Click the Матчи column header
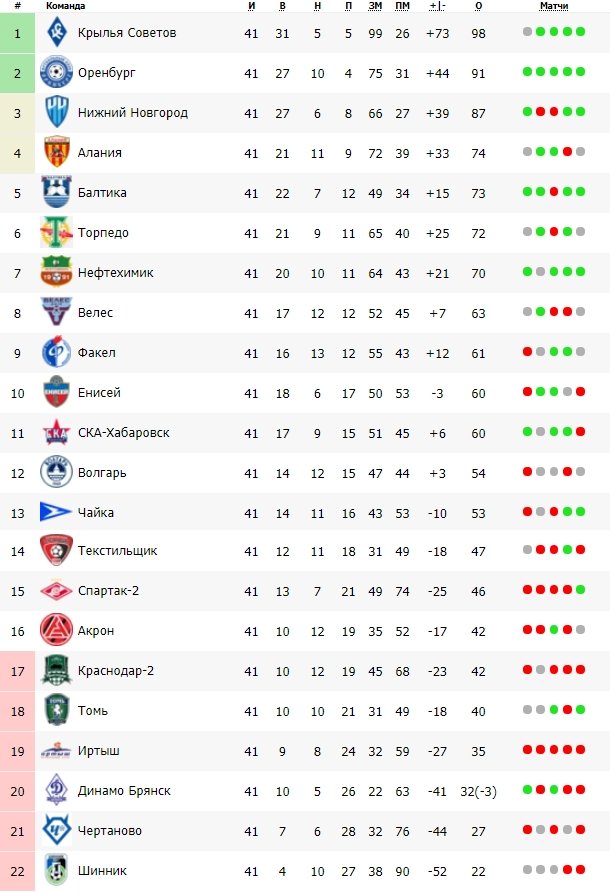 [x=553, y=6]
